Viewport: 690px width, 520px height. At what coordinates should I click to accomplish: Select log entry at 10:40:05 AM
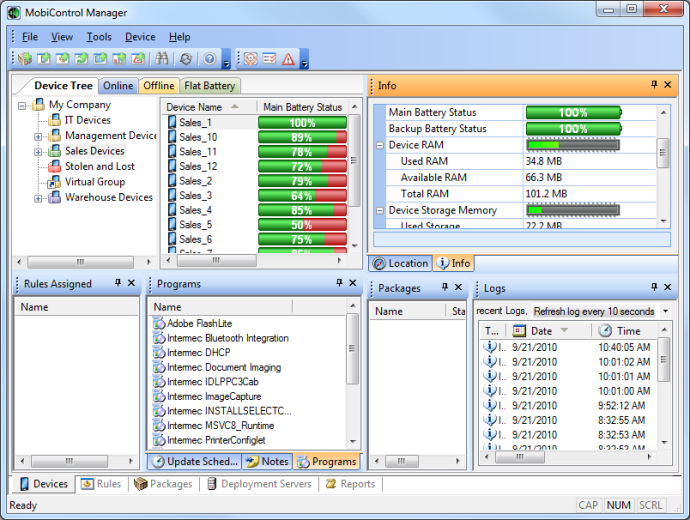pyautogui.click(x=569, y=347)
